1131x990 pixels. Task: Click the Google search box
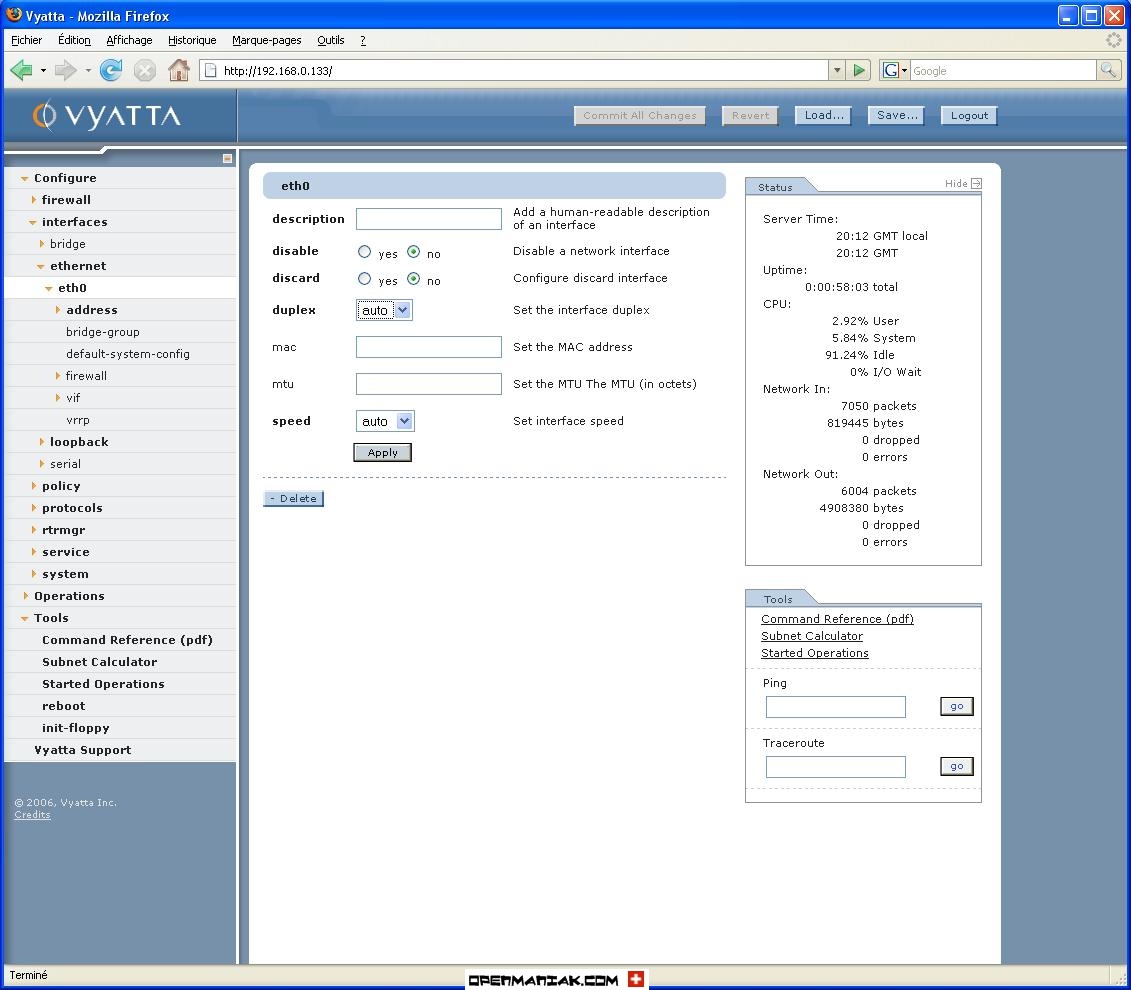pyautogui.click(x=1003, y=71)
